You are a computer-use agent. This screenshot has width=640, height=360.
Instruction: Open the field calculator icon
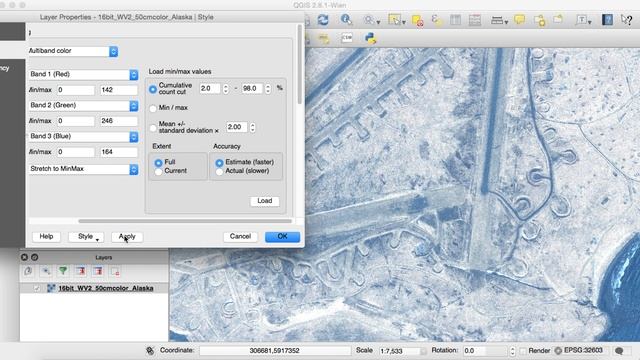[475, 20]
